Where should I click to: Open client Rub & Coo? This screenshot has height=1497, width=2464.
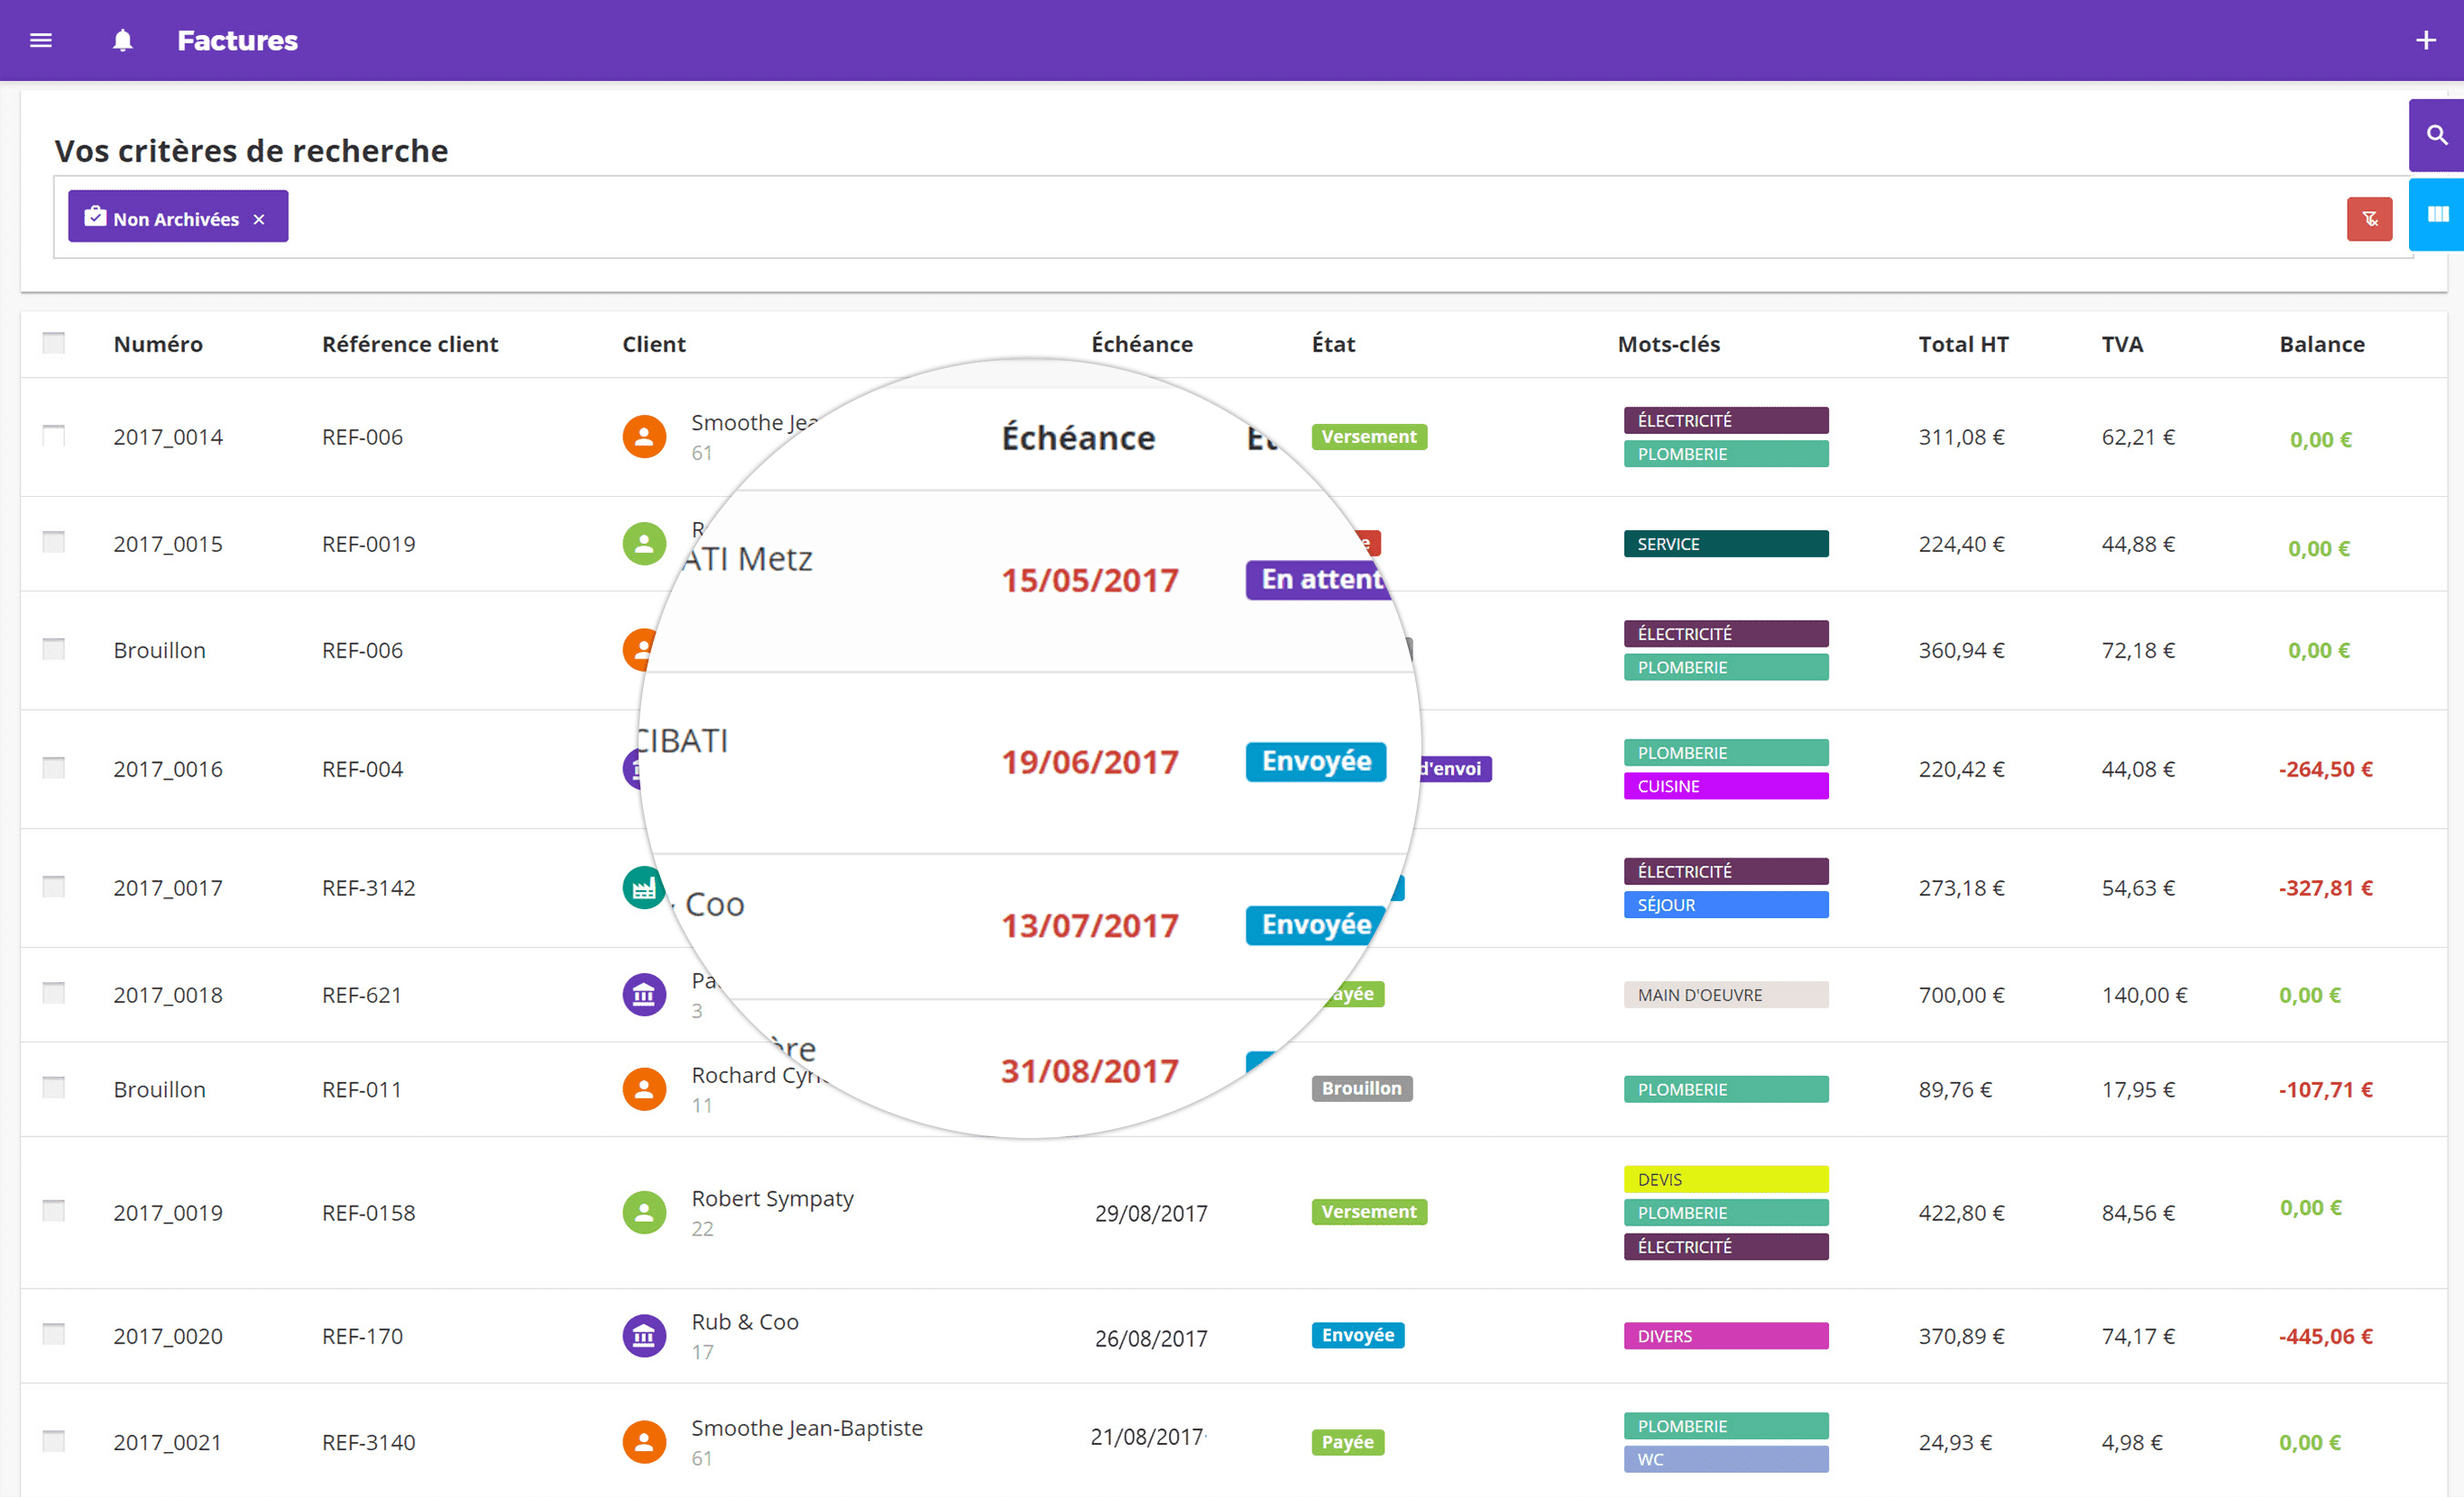(745, 1322)
